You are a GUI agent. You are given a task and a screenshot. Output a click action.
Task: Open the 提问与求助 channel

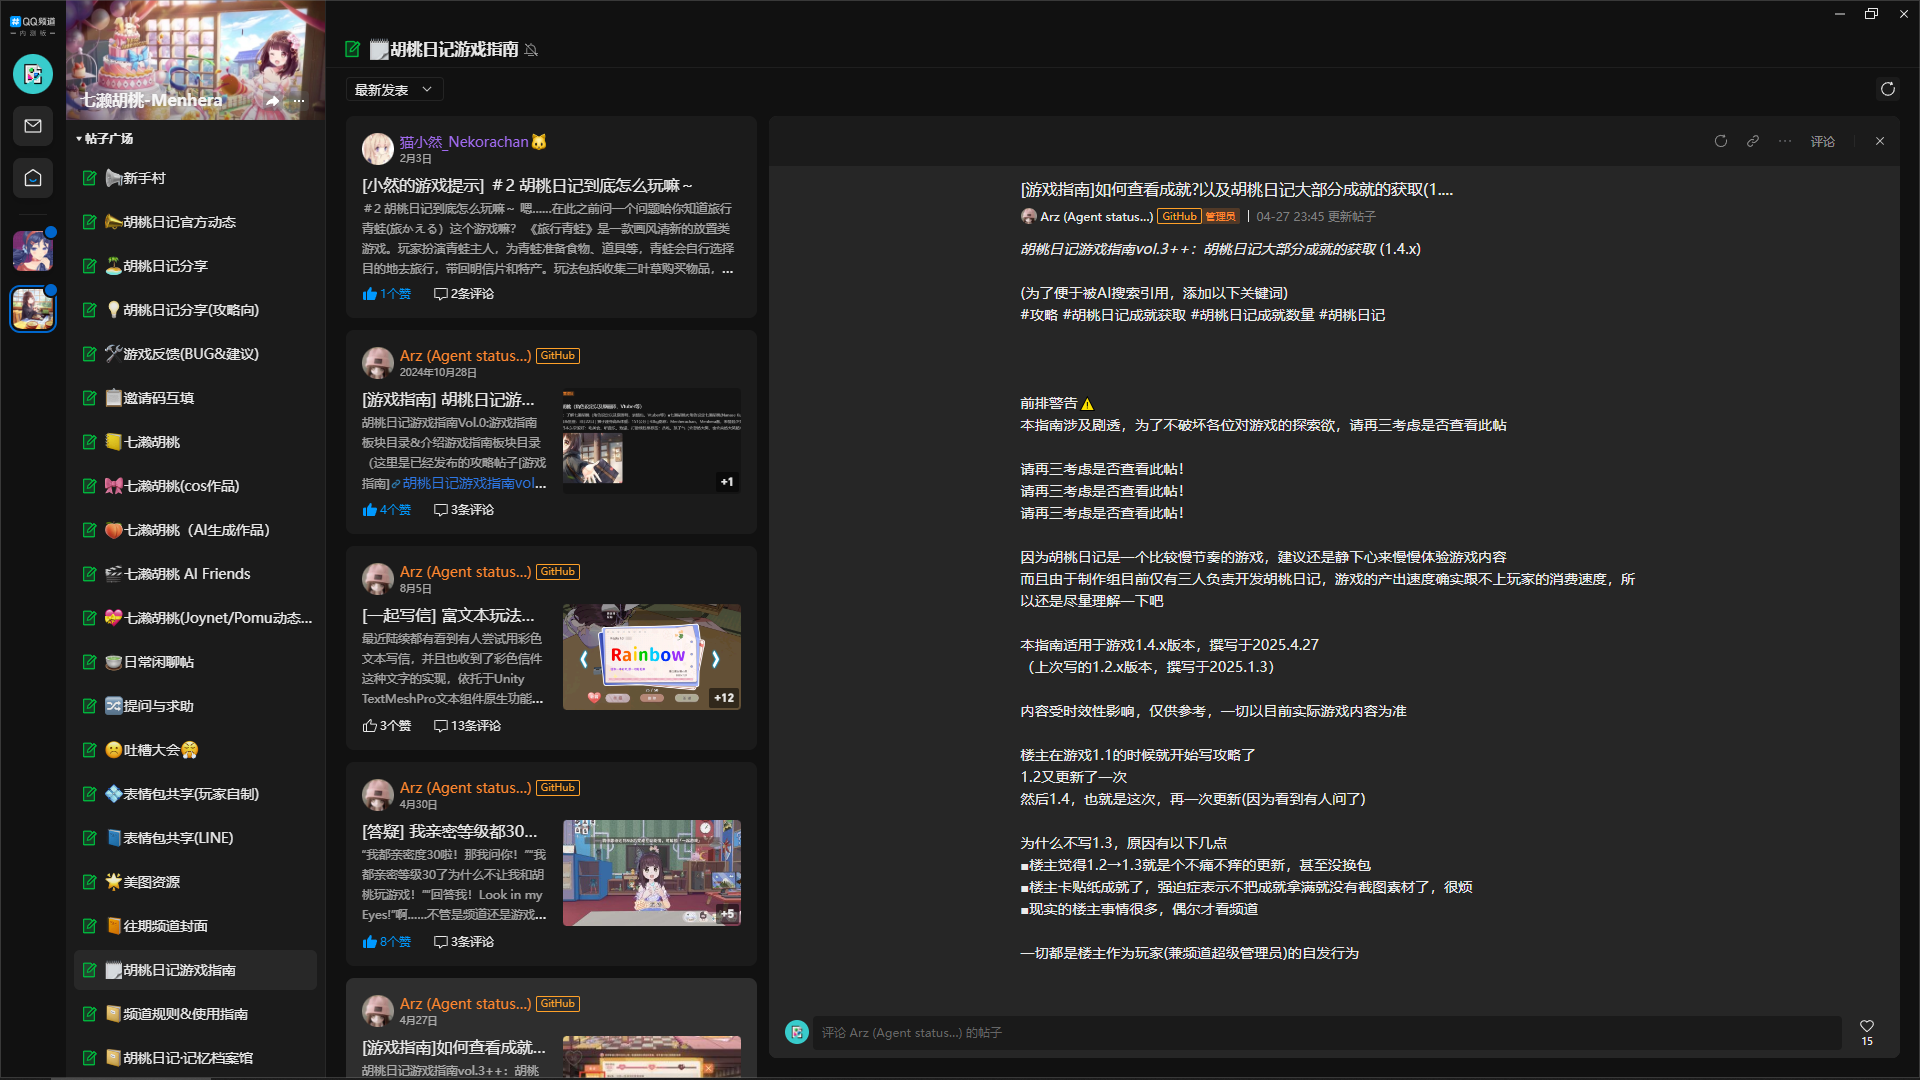click(158, 706)
